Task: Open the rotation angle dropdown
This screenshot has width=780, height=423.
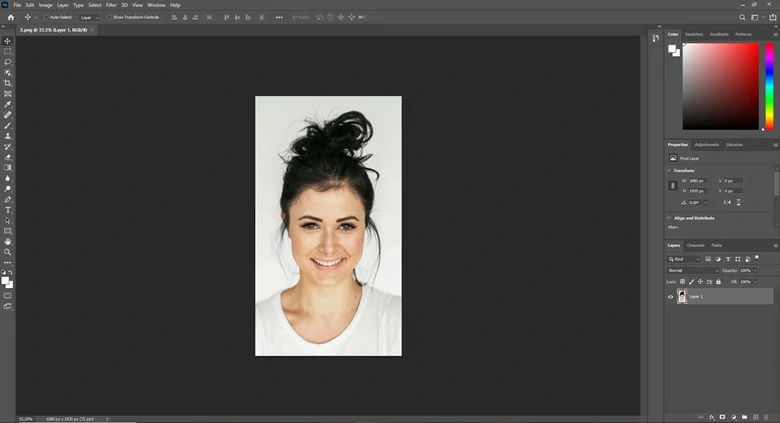Action: pyautogui.click(x=705, y=203)
